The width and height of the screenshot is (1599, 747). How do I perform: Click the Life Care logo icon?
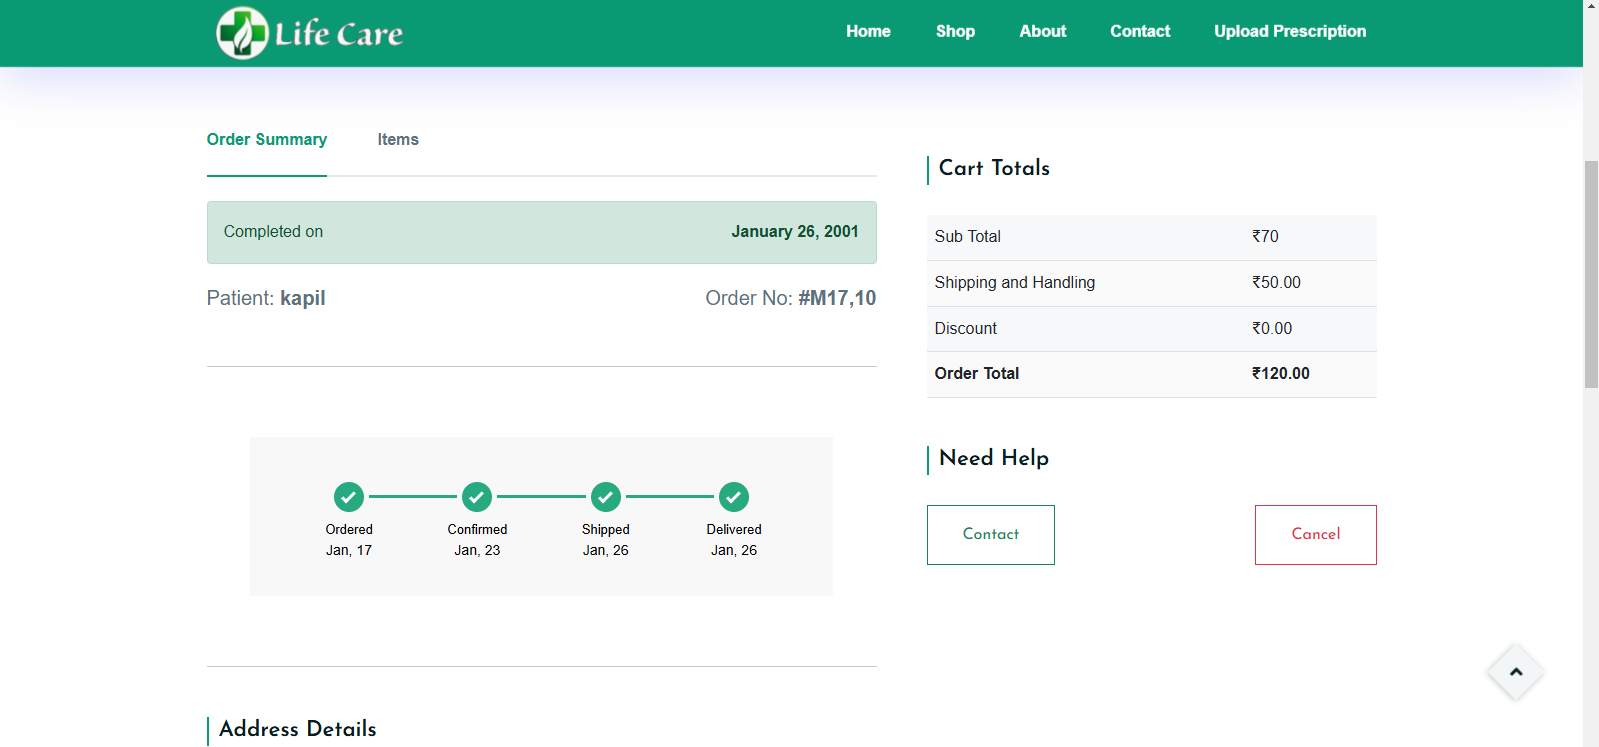(x=242, y=33)
